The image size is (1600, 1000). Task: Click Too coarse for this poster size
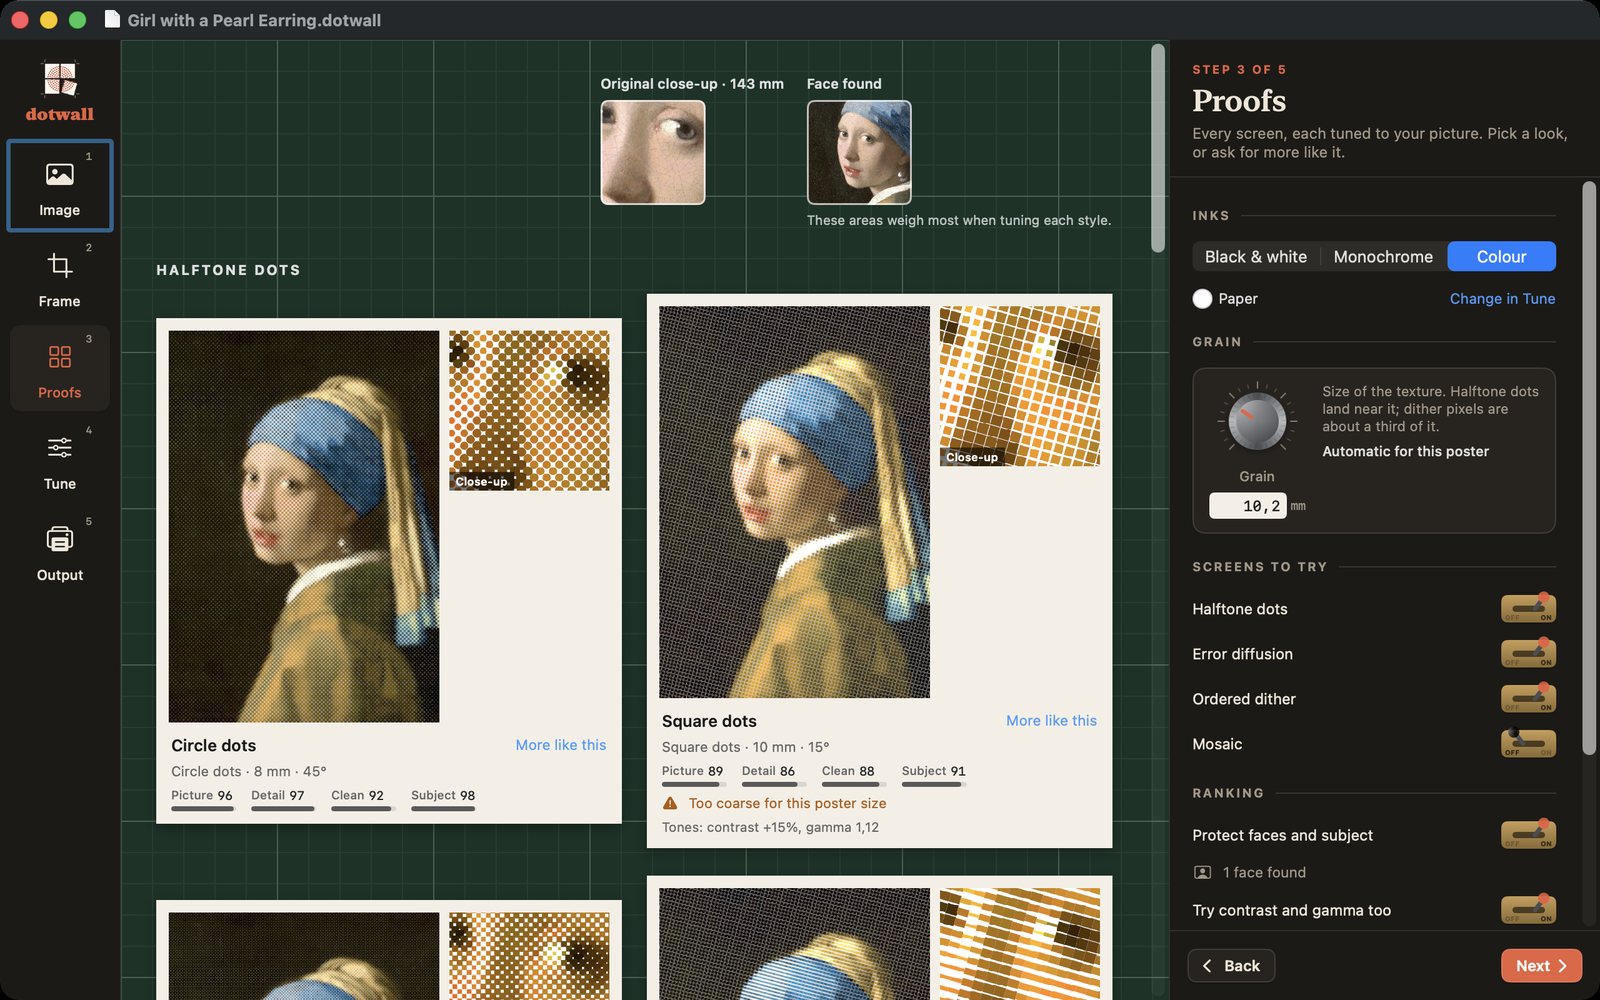787,804
